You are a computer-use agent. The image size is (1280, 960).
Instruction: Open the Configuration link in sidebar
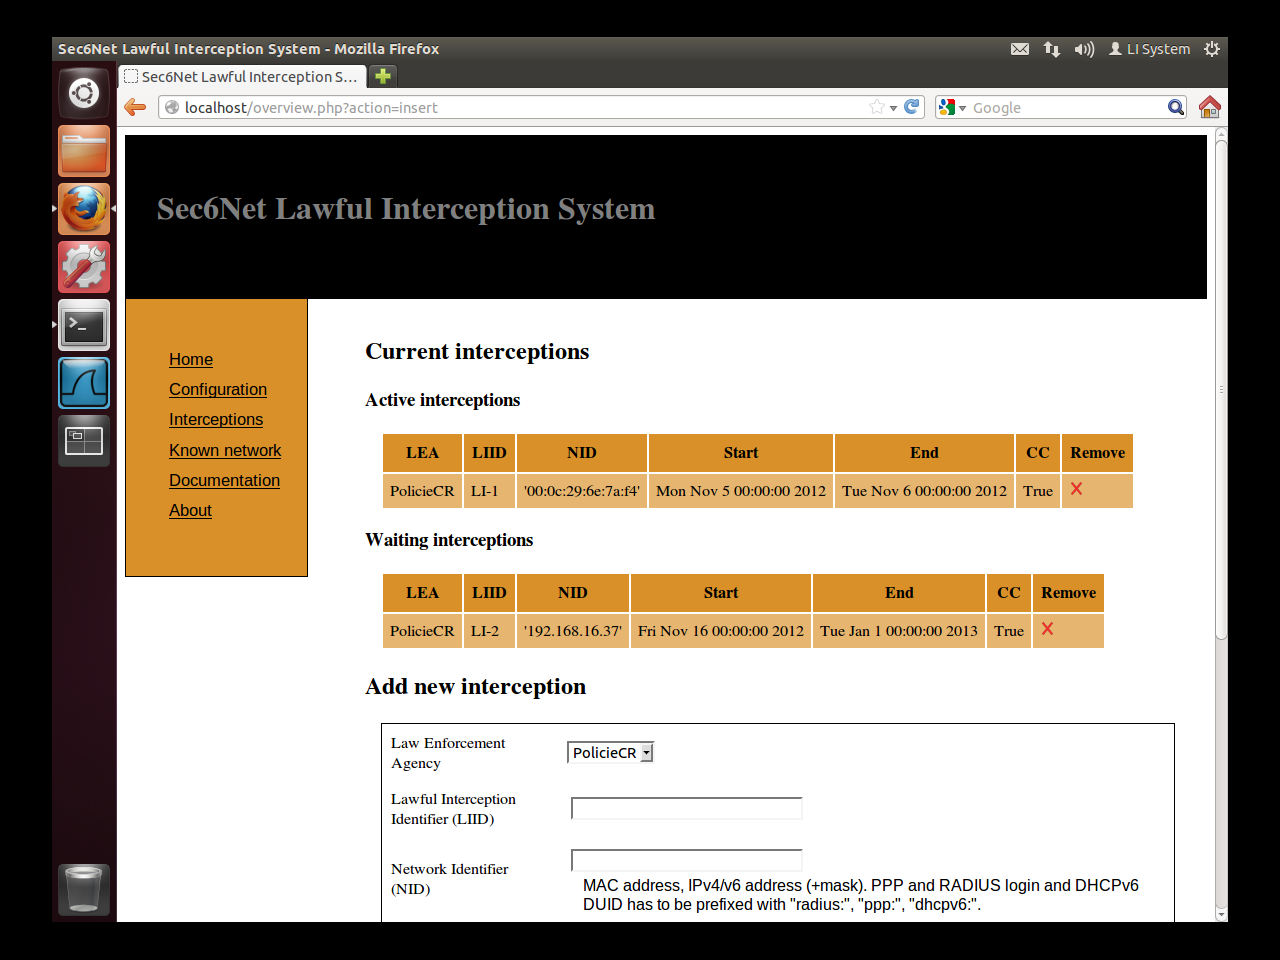(x=218, y=389)
